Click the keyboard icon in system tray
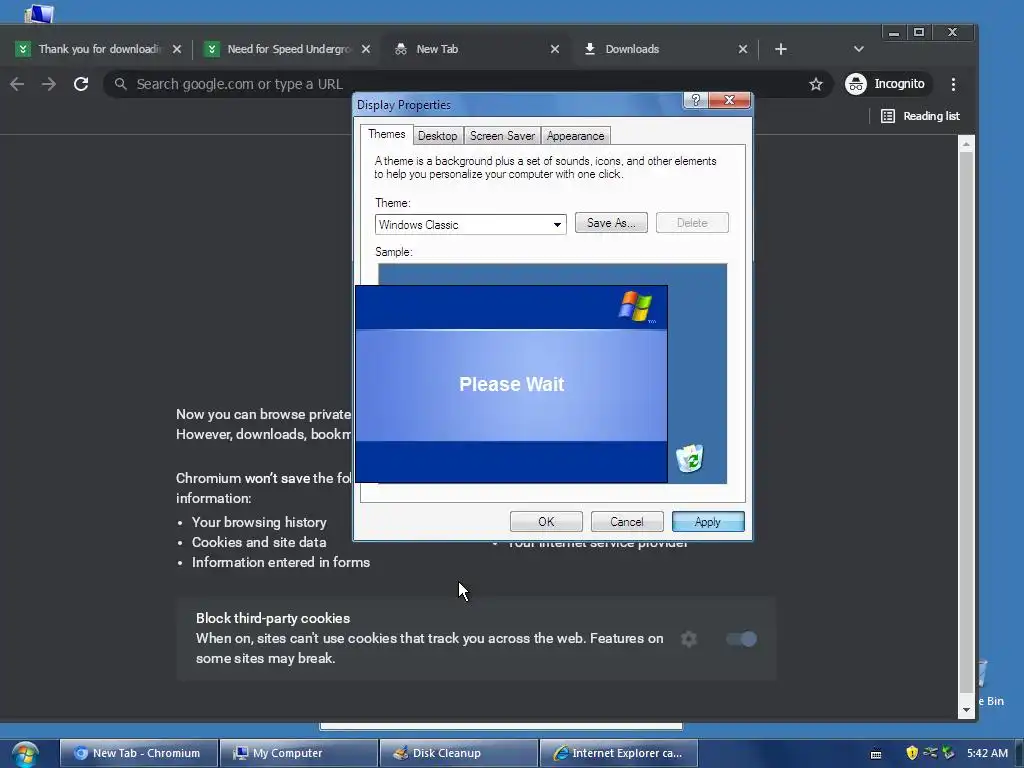Viewport: 1024px width, 768px height. click(876, 754)
